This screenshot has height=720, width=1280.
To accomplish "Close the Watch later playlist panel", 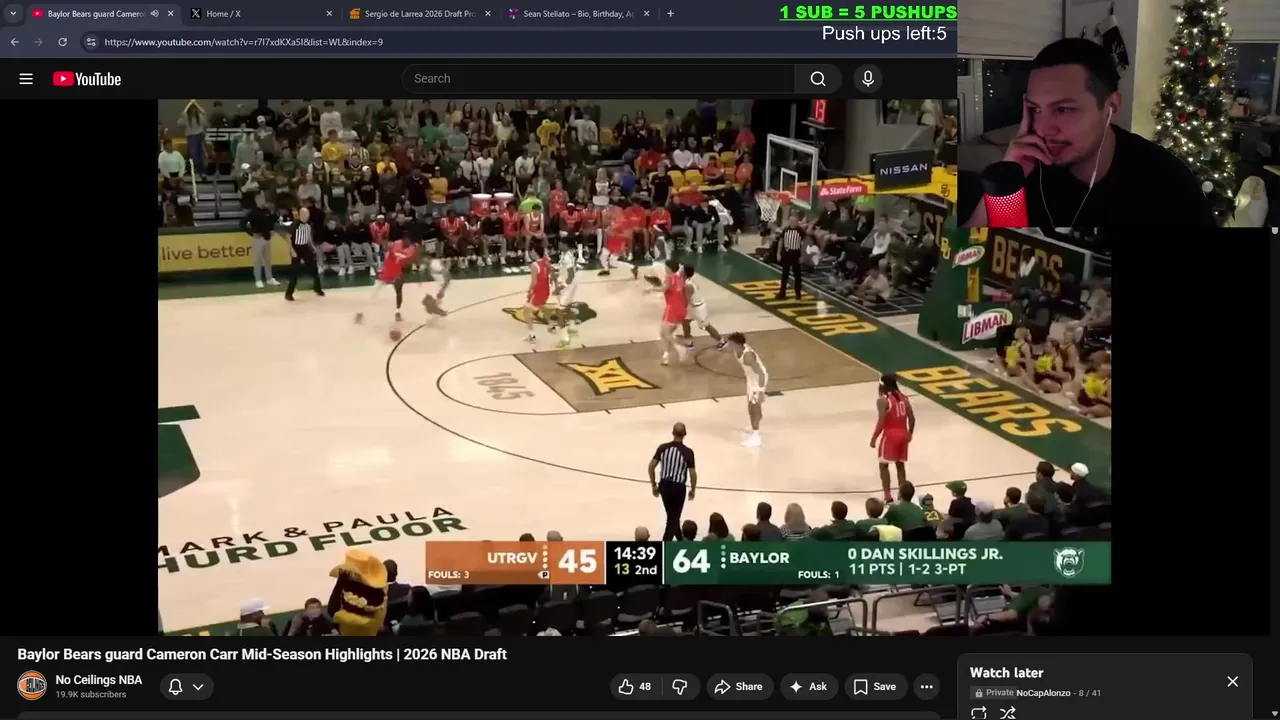I will pyautogui.click(x=1232, y=681).
